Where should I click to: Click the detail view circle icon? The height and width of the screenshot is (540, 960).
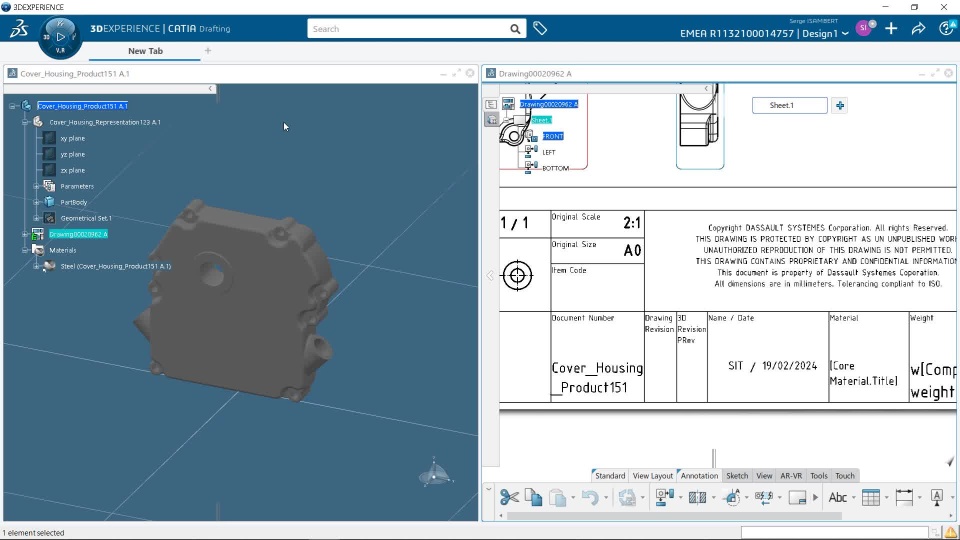pos(732,497)
